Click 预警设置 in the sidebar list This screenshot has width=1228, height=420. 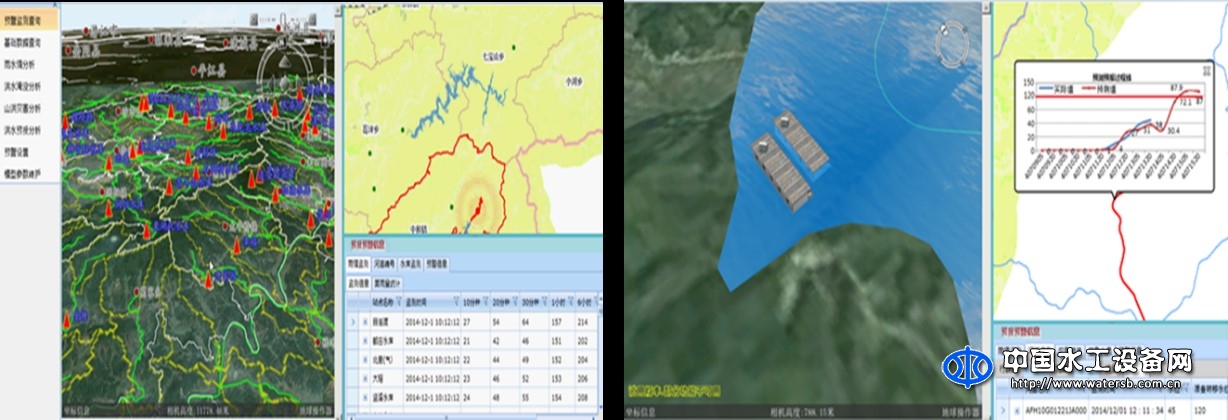18,152
